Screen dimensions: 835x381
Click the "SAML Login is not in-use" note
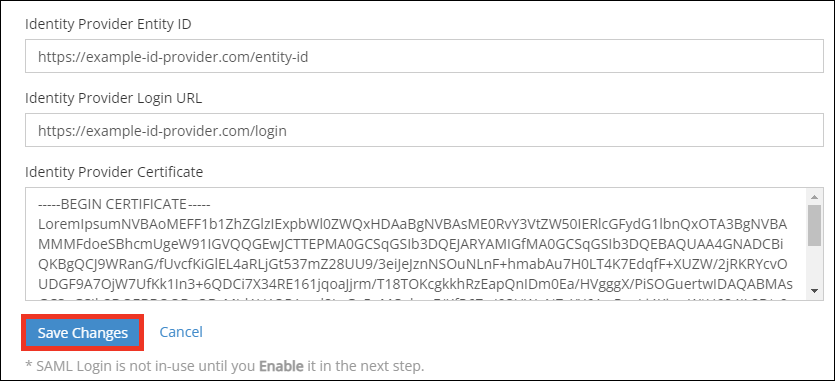tap(225, 367)
